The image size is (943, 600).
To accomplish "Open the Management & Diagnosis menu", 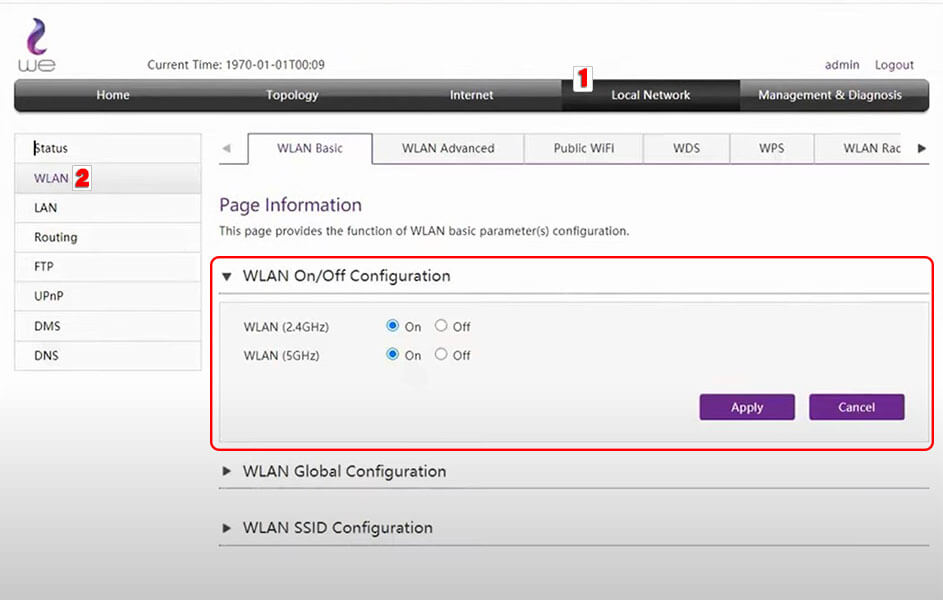I will (x=833, y=95).
